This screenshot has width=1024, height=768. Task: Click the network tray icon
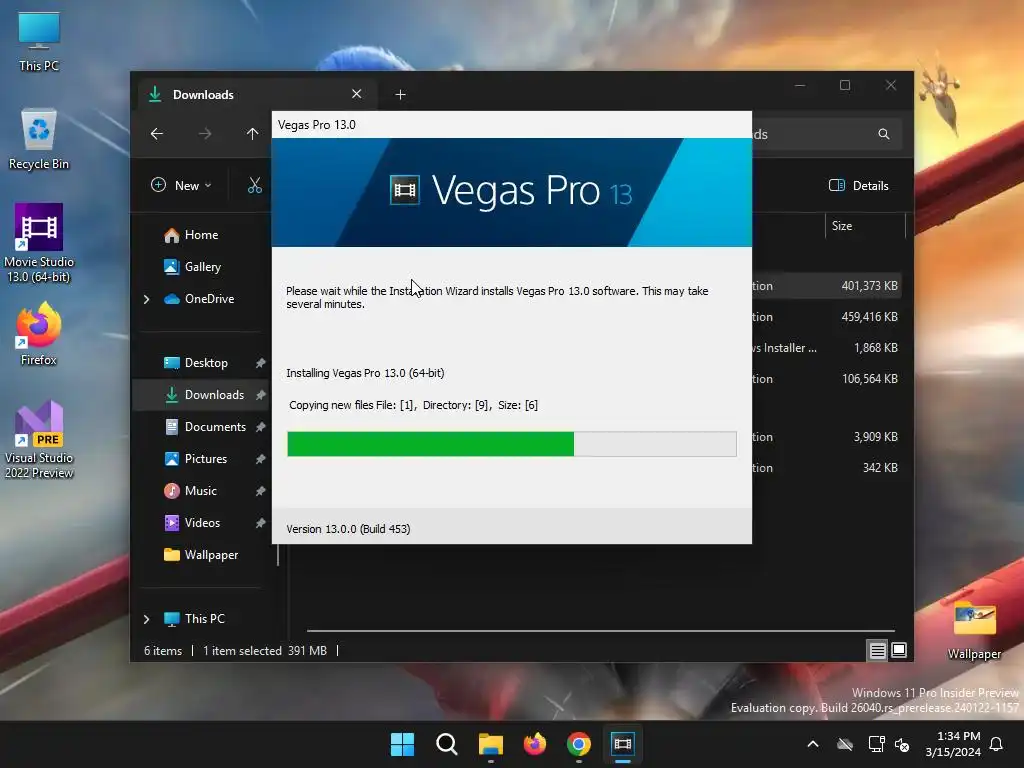pyautogui.click(x=876, y=744)
